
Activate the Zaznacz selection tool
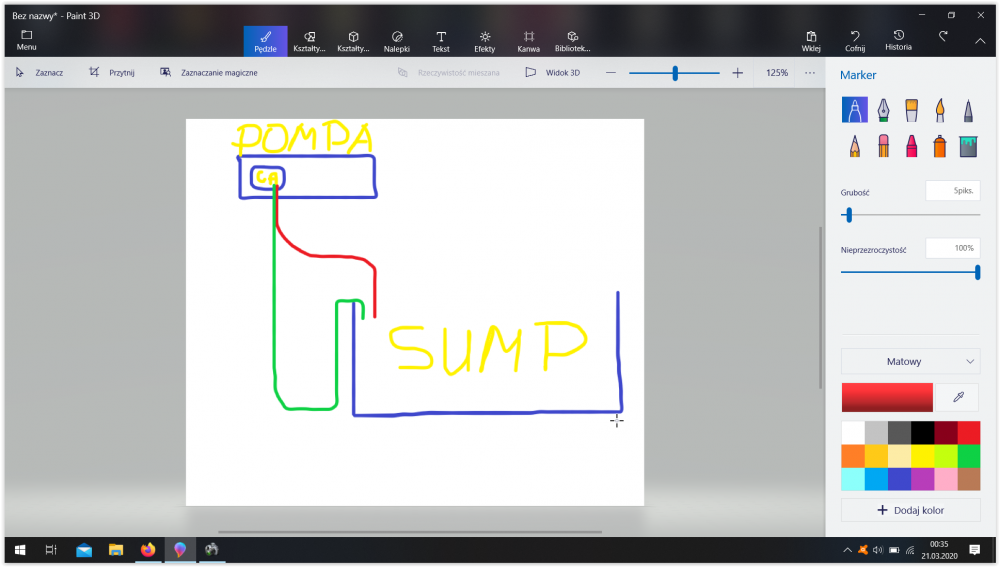click(x=40, y=73)
